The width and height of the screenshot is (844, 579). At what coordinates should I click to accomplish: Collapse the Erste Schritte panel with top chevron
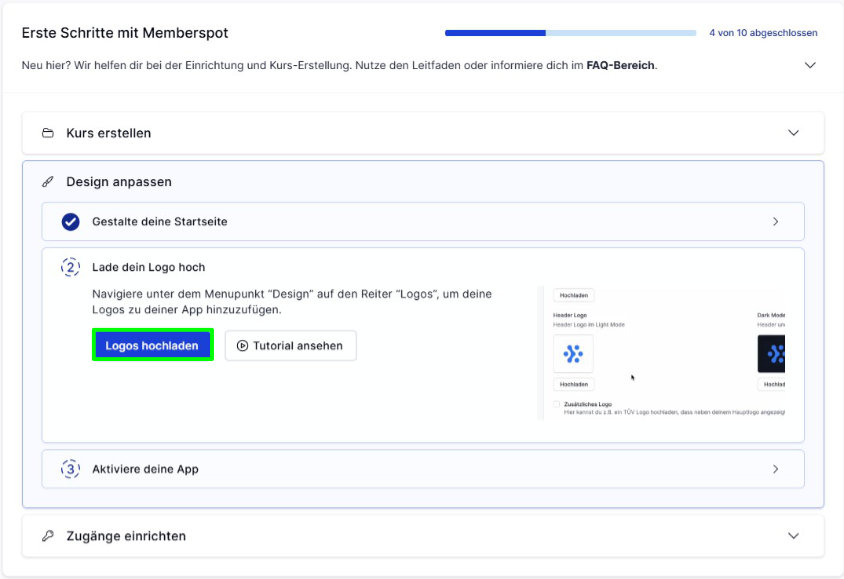[x=810, y=65]
